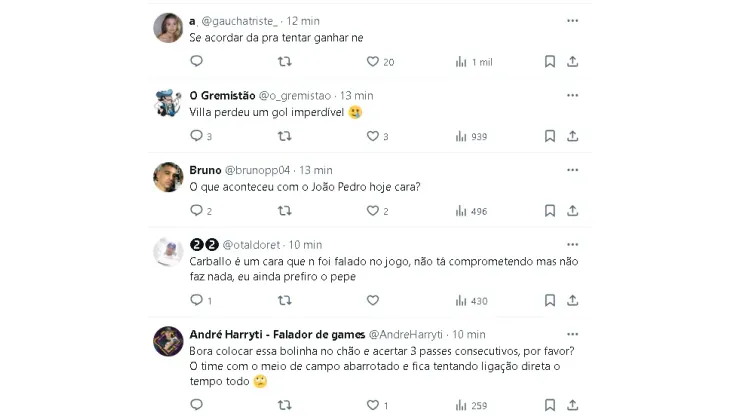Open more options on O Gremistão tweet

[572, 95]
